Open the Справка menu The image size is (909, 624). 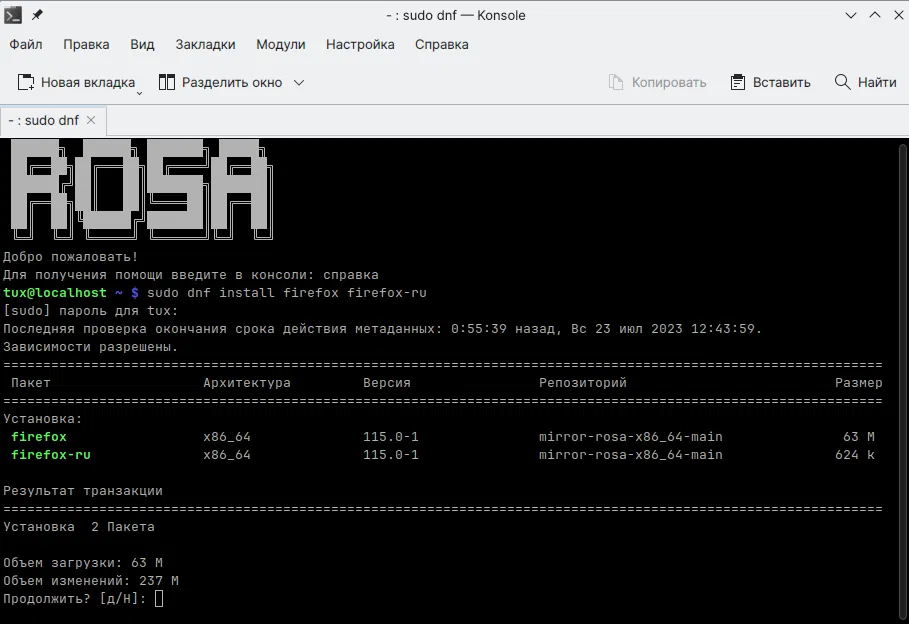coord(441,44)
